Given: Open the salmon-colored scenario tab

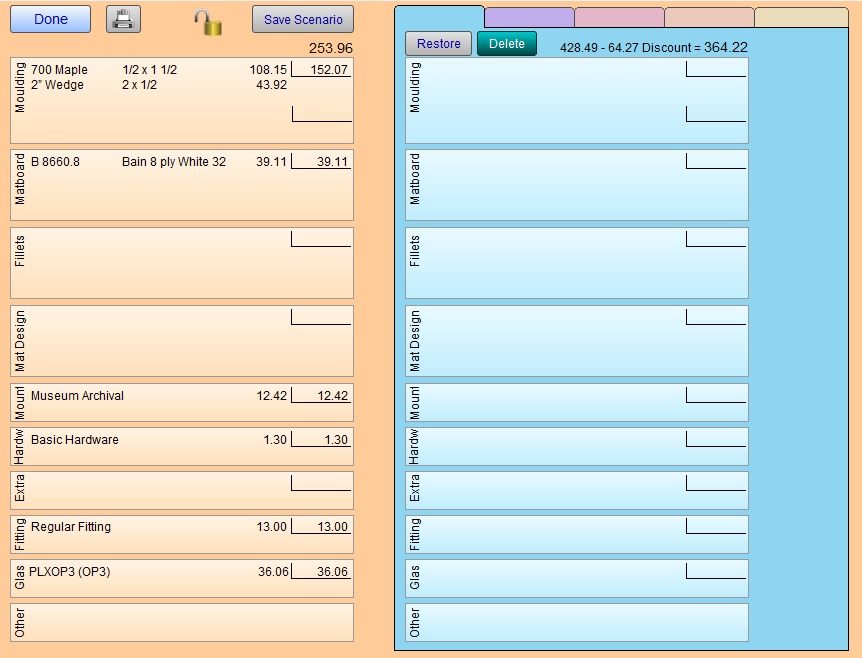Looking at the screenshot, I should (709, 18).
